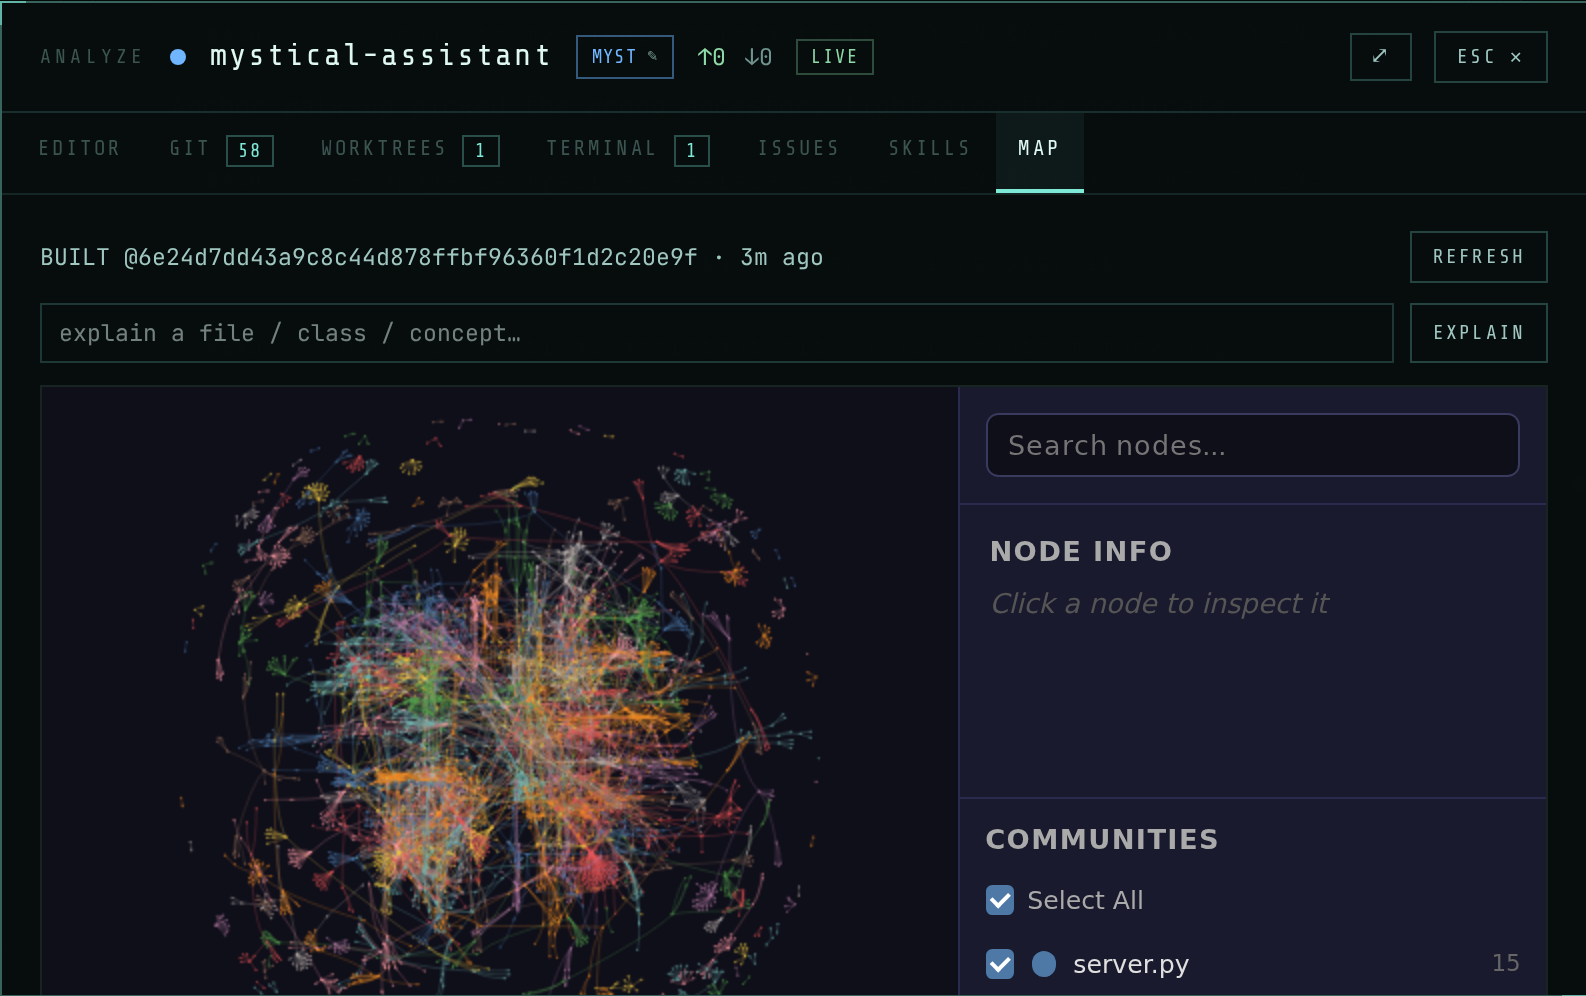Select the server.py community label
Screen dimensions: 1586x996
1131,964
